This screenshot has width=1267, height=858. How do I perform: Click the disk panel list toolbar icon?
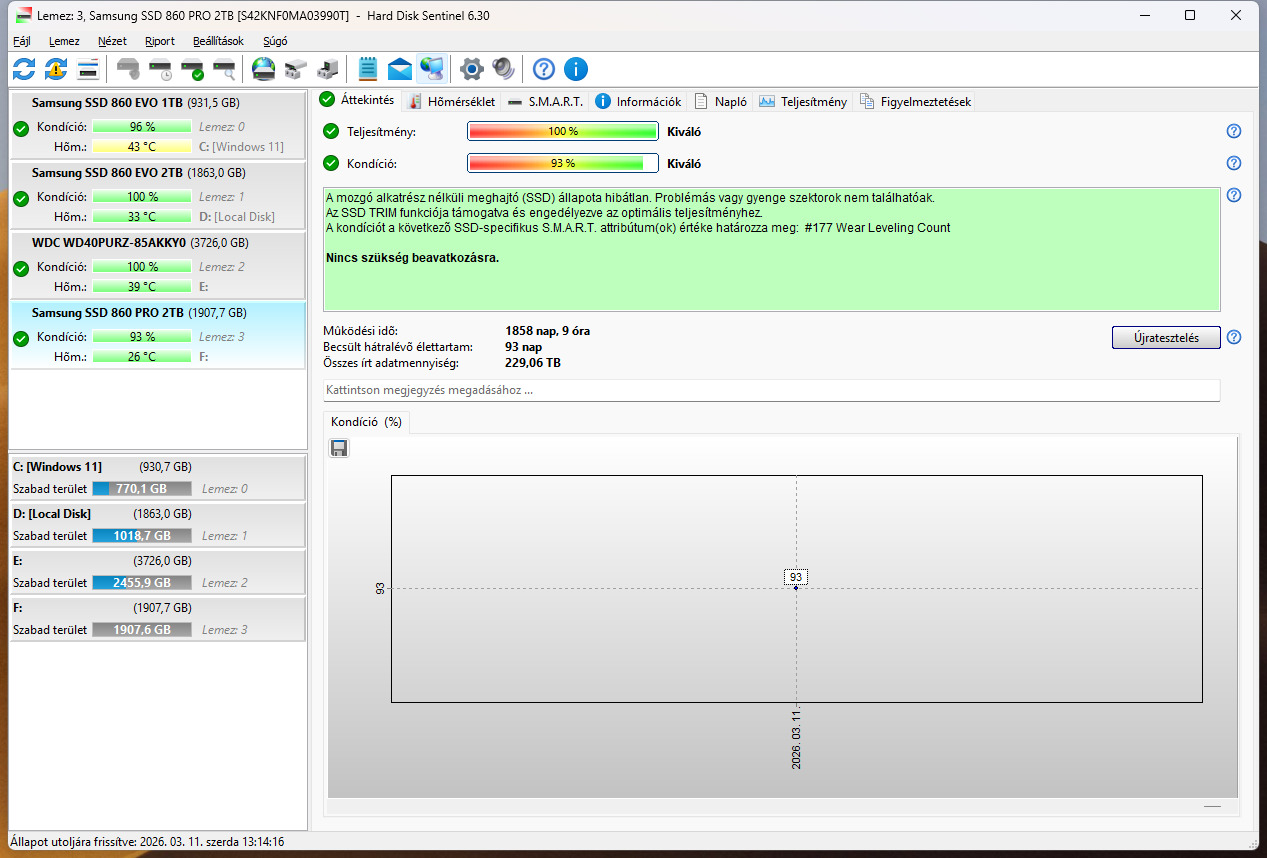pyautogui.click(x=88, y=69)
